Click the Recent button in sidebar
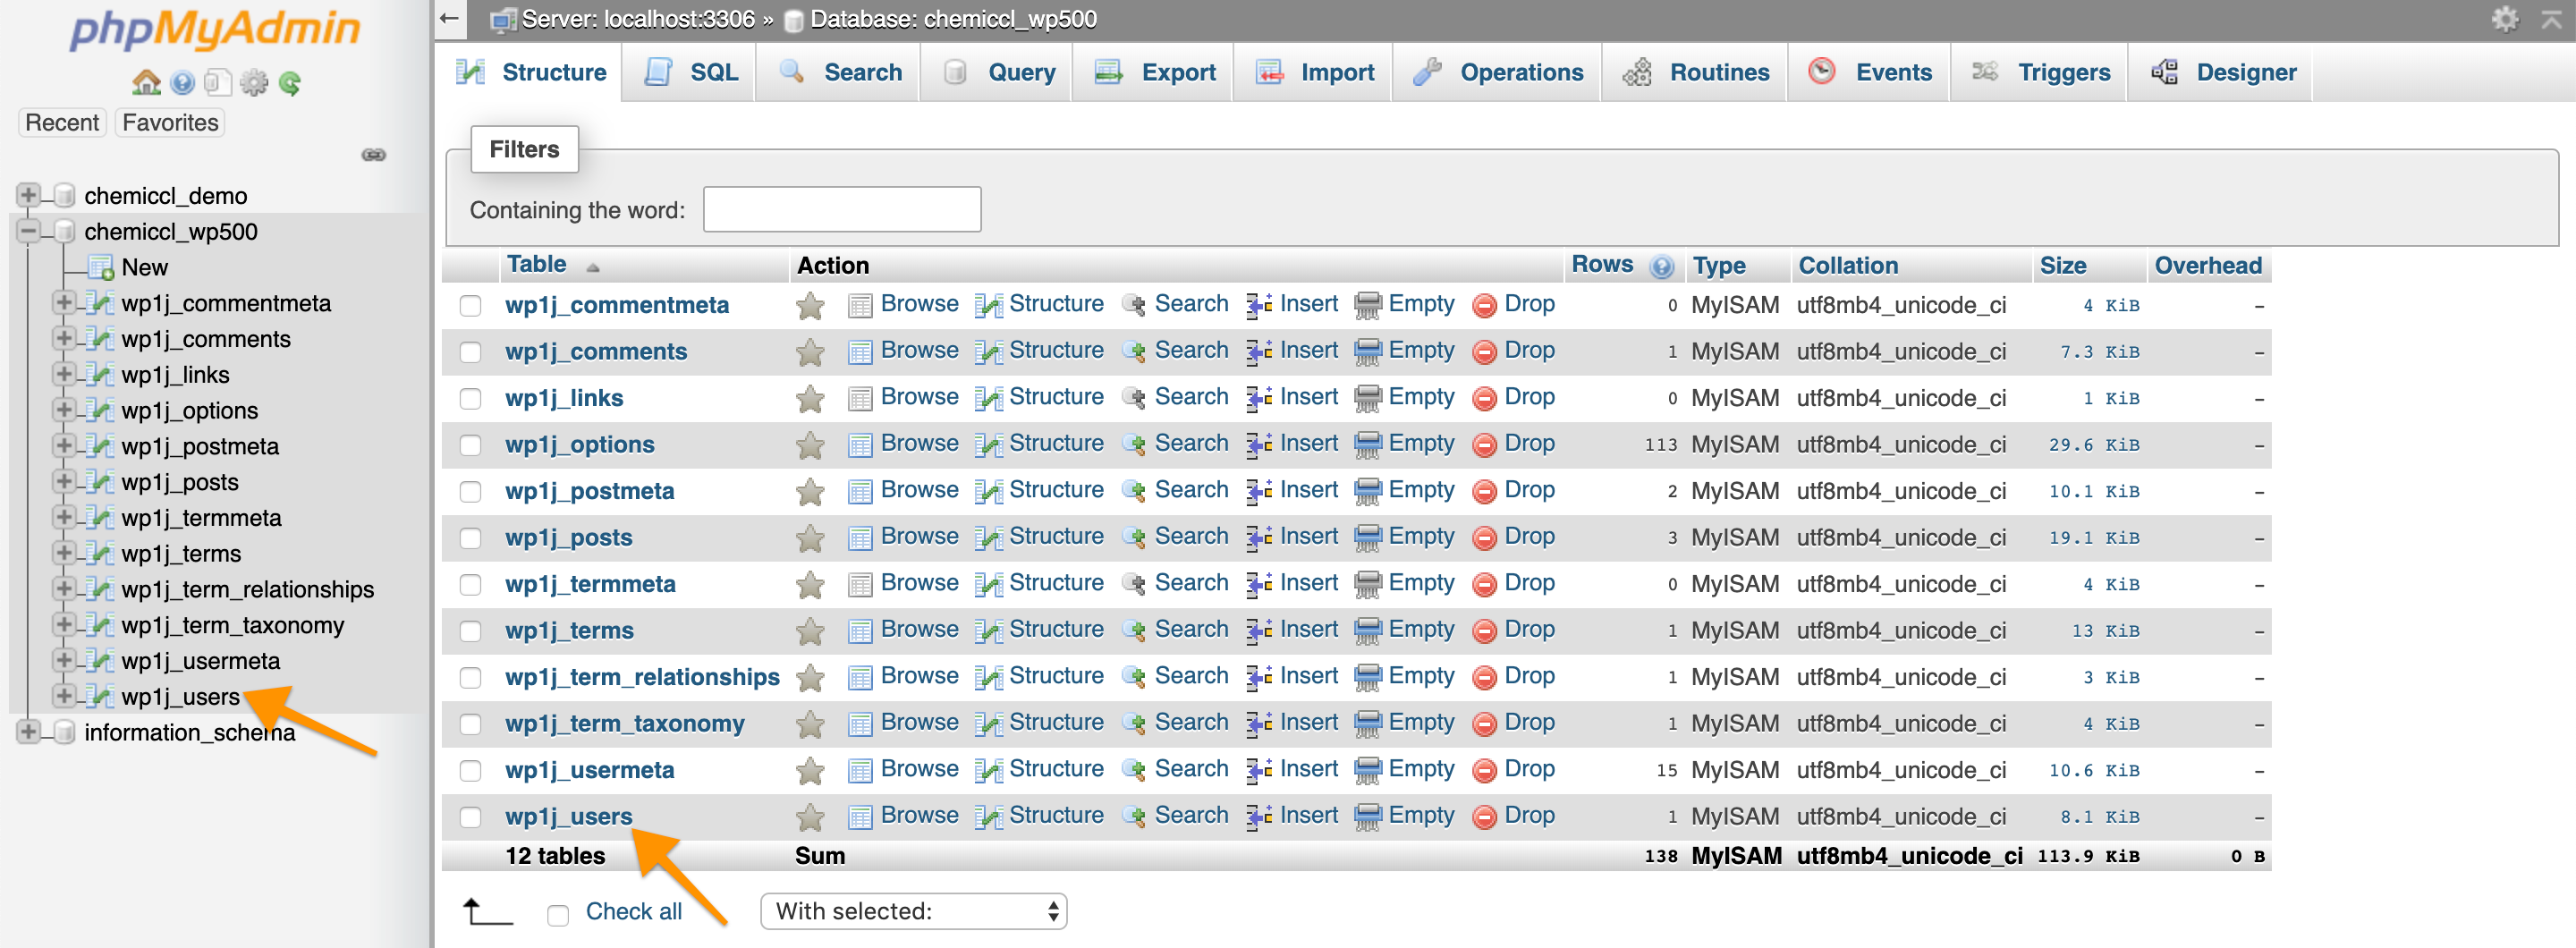This screenshot has height=948, width=2576. pos(62,122)
